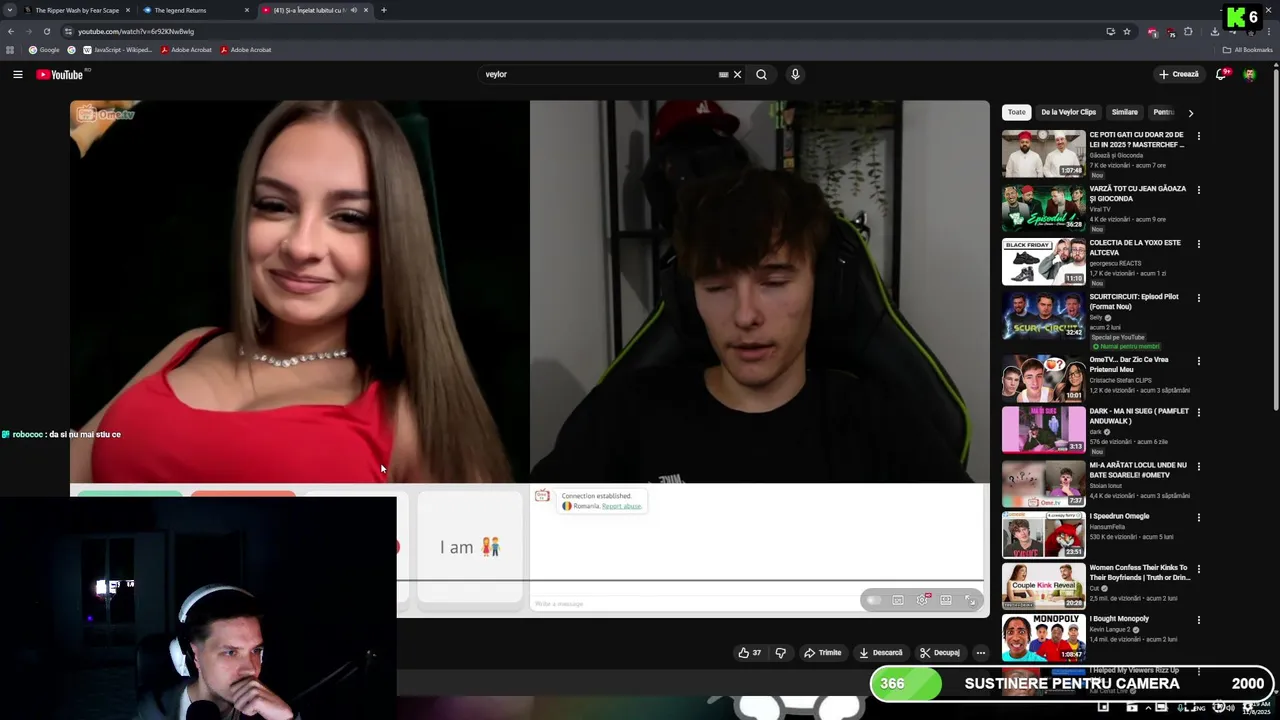
Task: Open Chrome extensions puzzle icon
Action: (x=1188, y=31)
